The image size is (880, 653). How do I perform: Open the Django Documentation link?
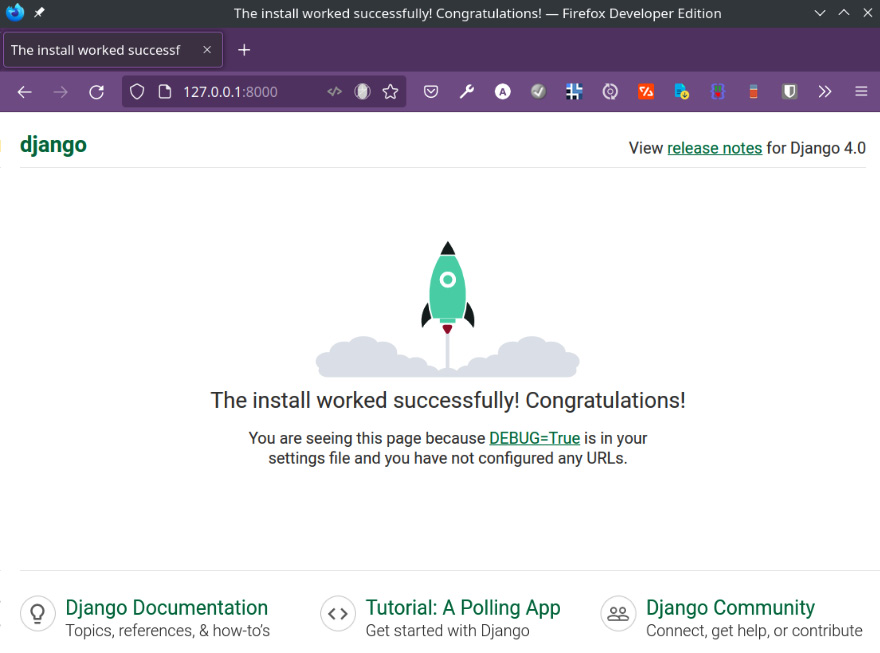[167, 608]
